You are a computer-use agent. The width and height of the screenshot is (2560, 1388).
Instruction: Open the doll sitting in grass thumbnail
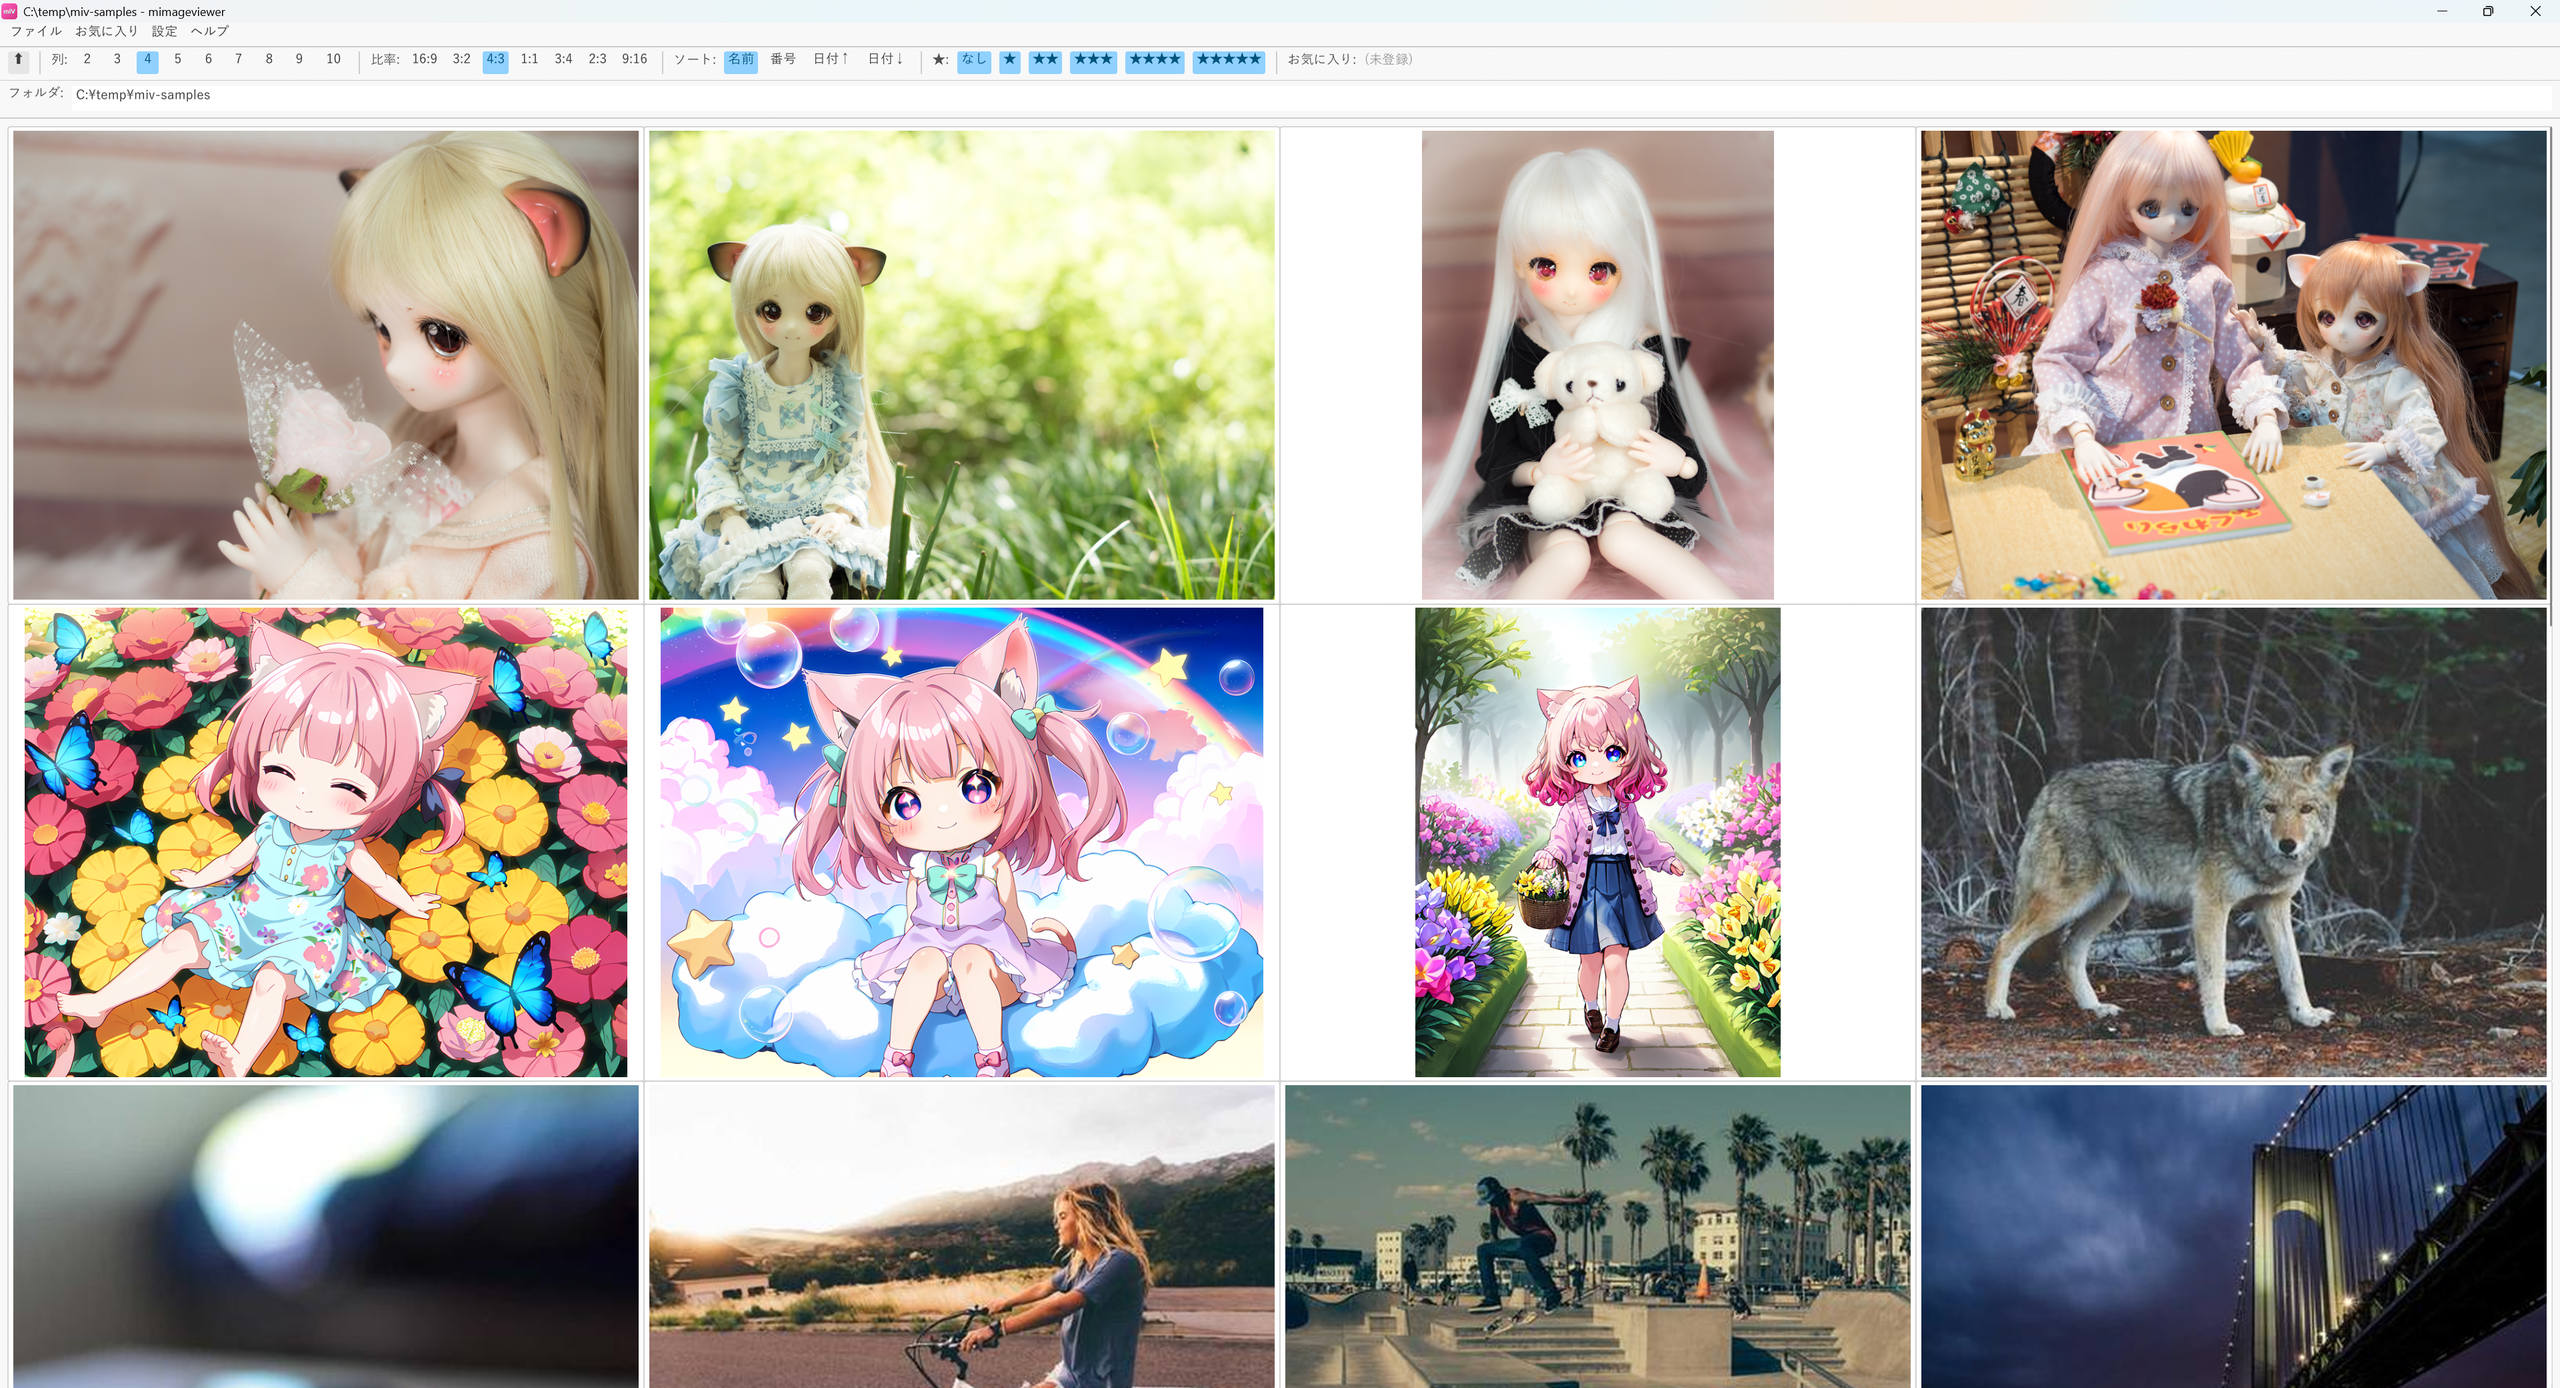(x=962, y=365)
